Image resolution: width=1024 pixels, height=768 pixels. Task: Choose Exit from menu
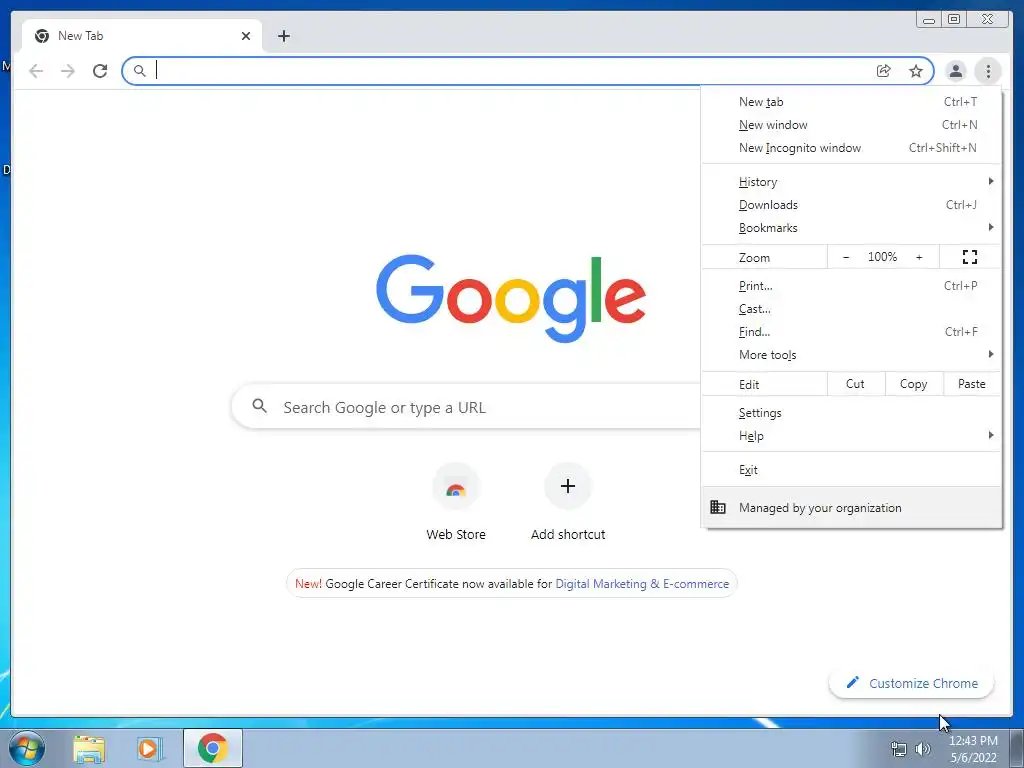(852, 470)
